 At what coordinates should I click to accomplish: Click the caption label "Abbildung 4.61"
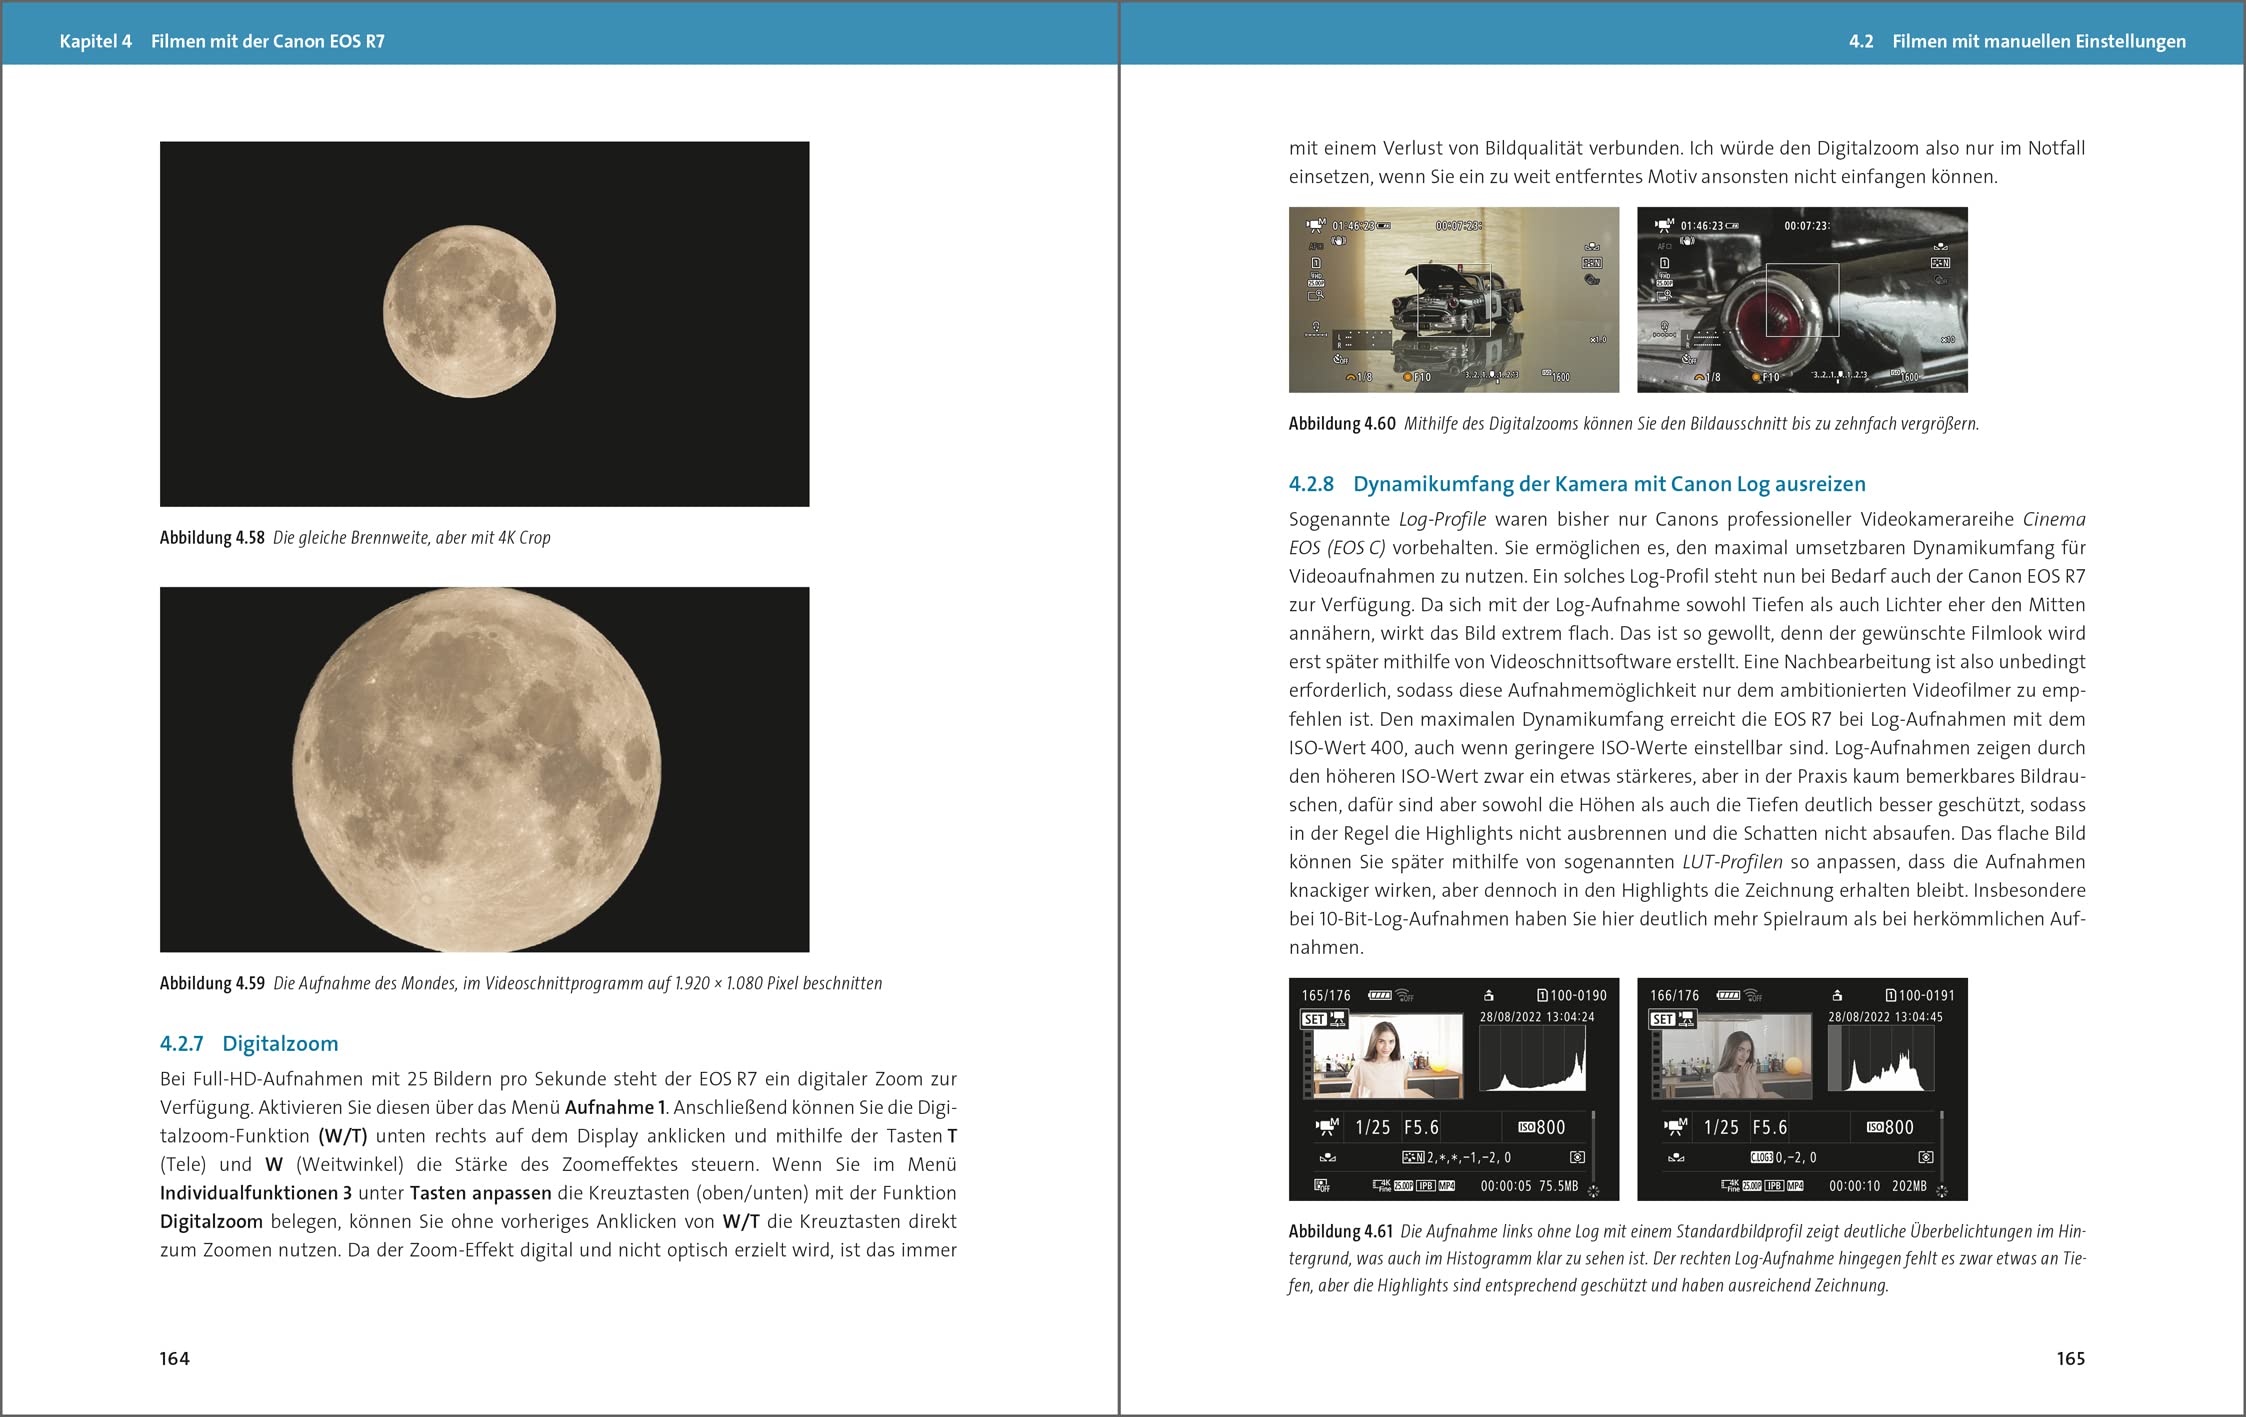point(1341,1231)
